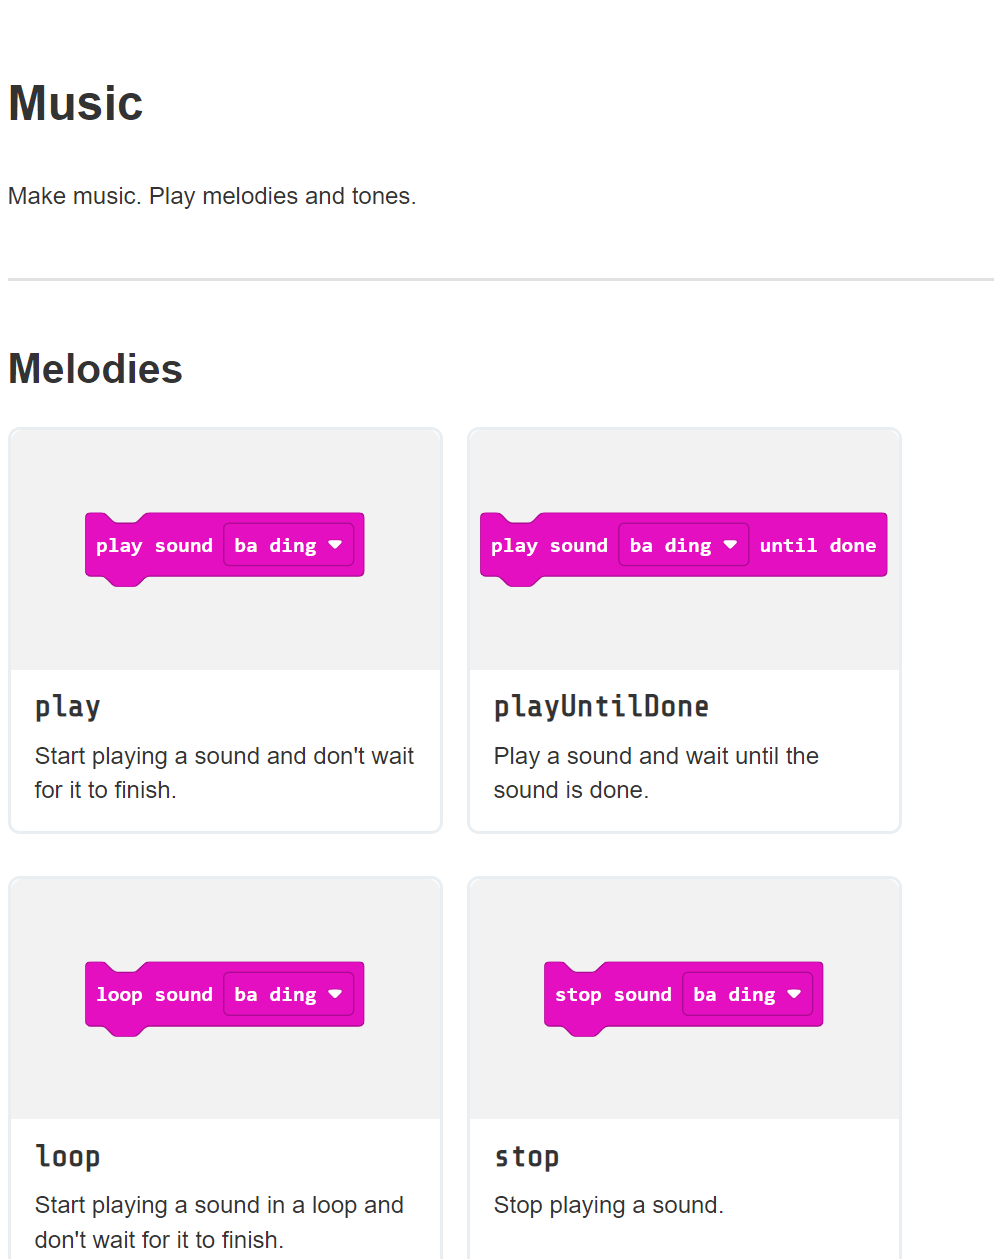Click the Melodies section heading

(95, 368)
